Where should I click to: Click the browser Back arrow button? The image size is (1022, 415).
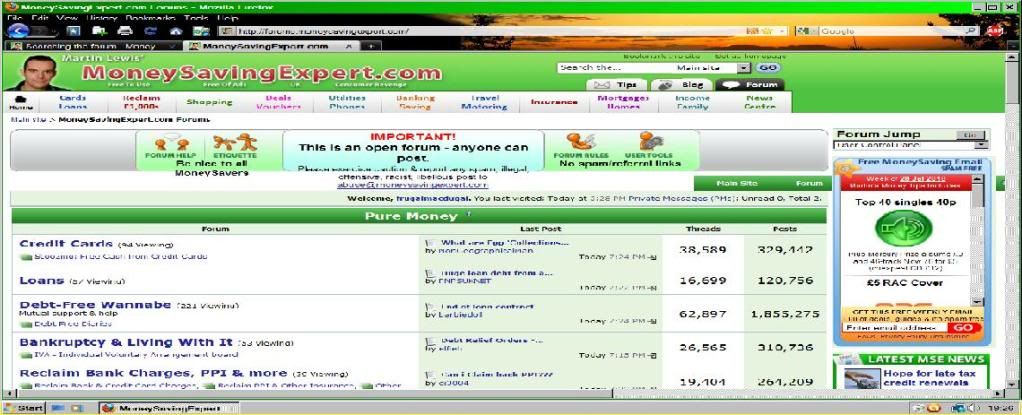click(x=18, y=31)
